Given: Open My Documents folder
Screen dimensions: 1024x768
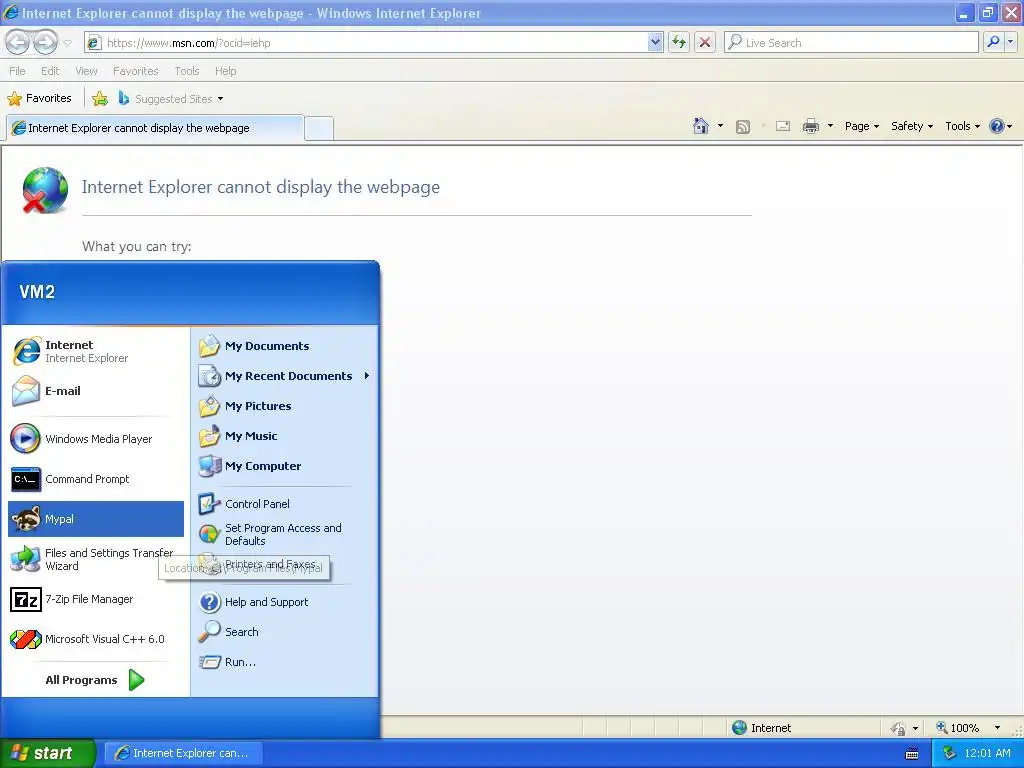Looking at the screenshot, I should click(x=284, y=346).
